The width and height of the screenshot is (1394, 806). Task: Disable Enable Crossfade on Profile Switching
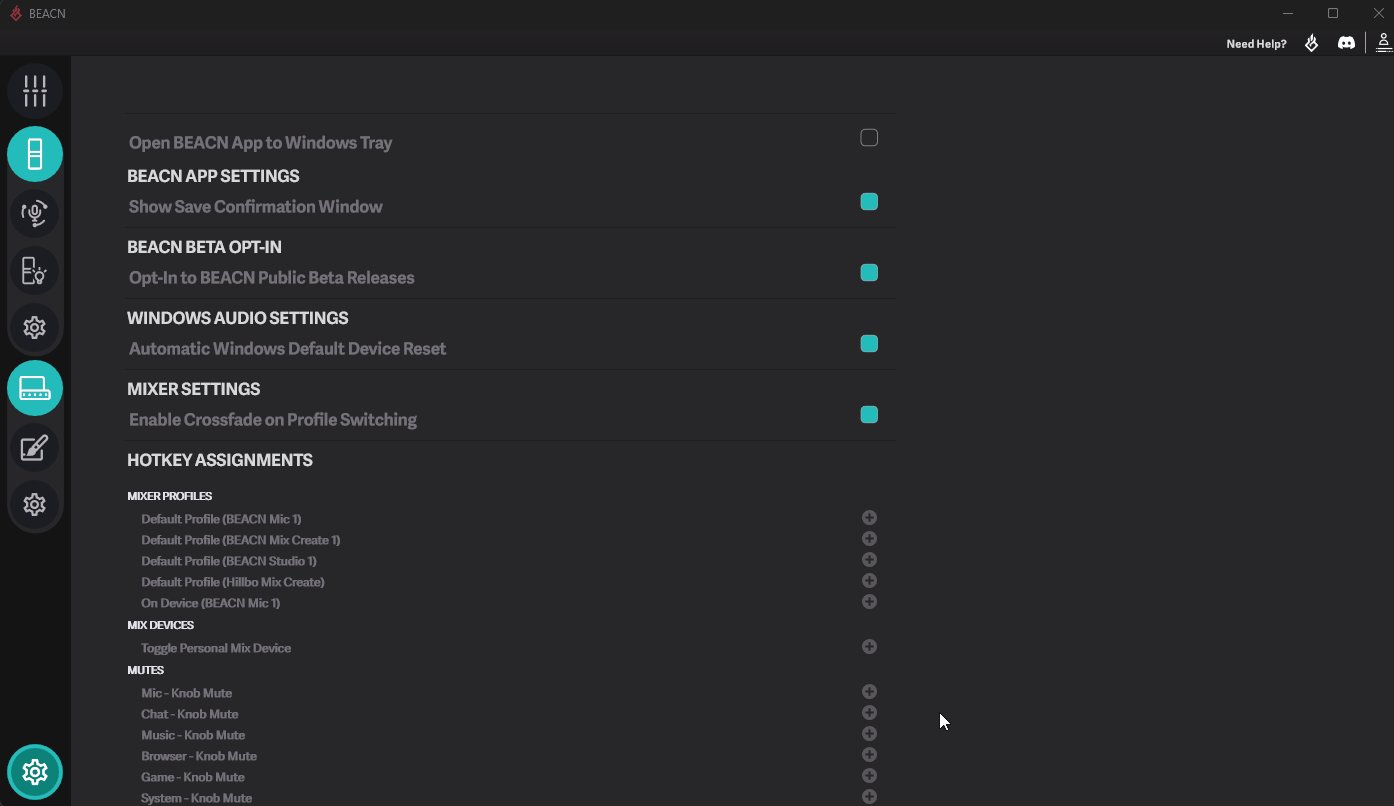coord(869,415)
